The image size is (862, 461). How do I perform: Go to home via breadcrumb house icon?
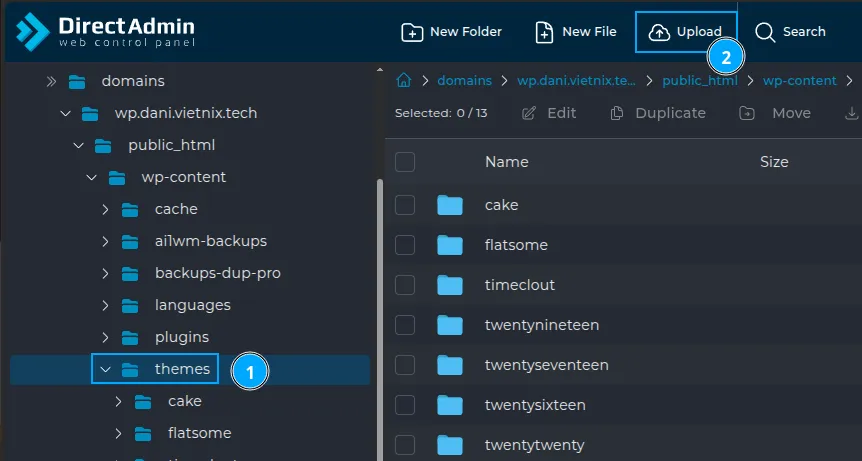tap(404, 81)
